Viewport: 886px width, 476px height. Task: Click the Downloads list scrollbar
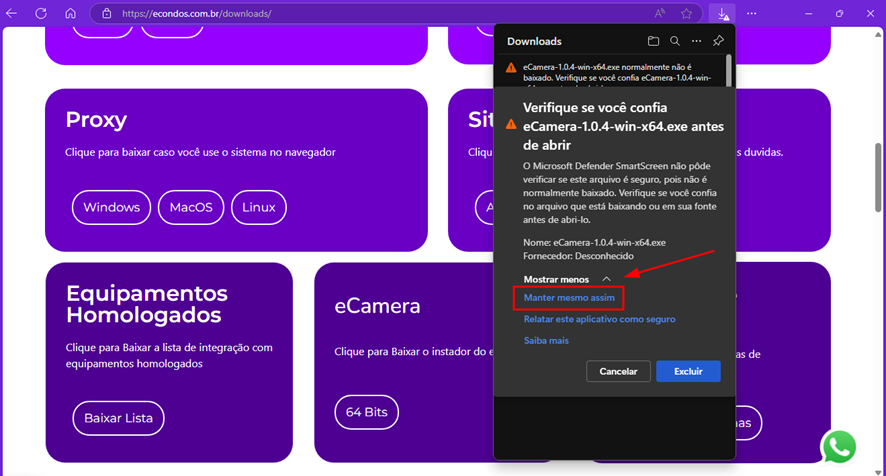pos(729,71)
